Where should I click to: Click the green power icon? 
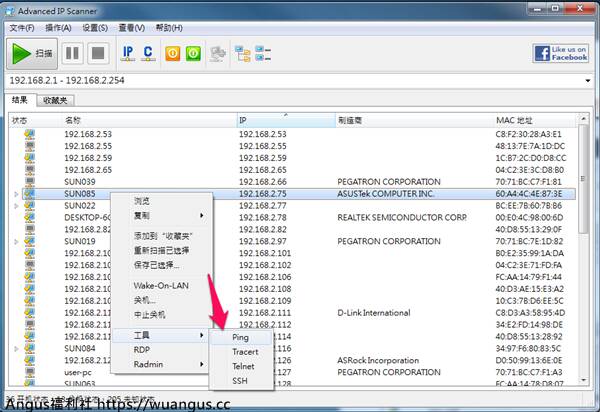pos(193,54)
